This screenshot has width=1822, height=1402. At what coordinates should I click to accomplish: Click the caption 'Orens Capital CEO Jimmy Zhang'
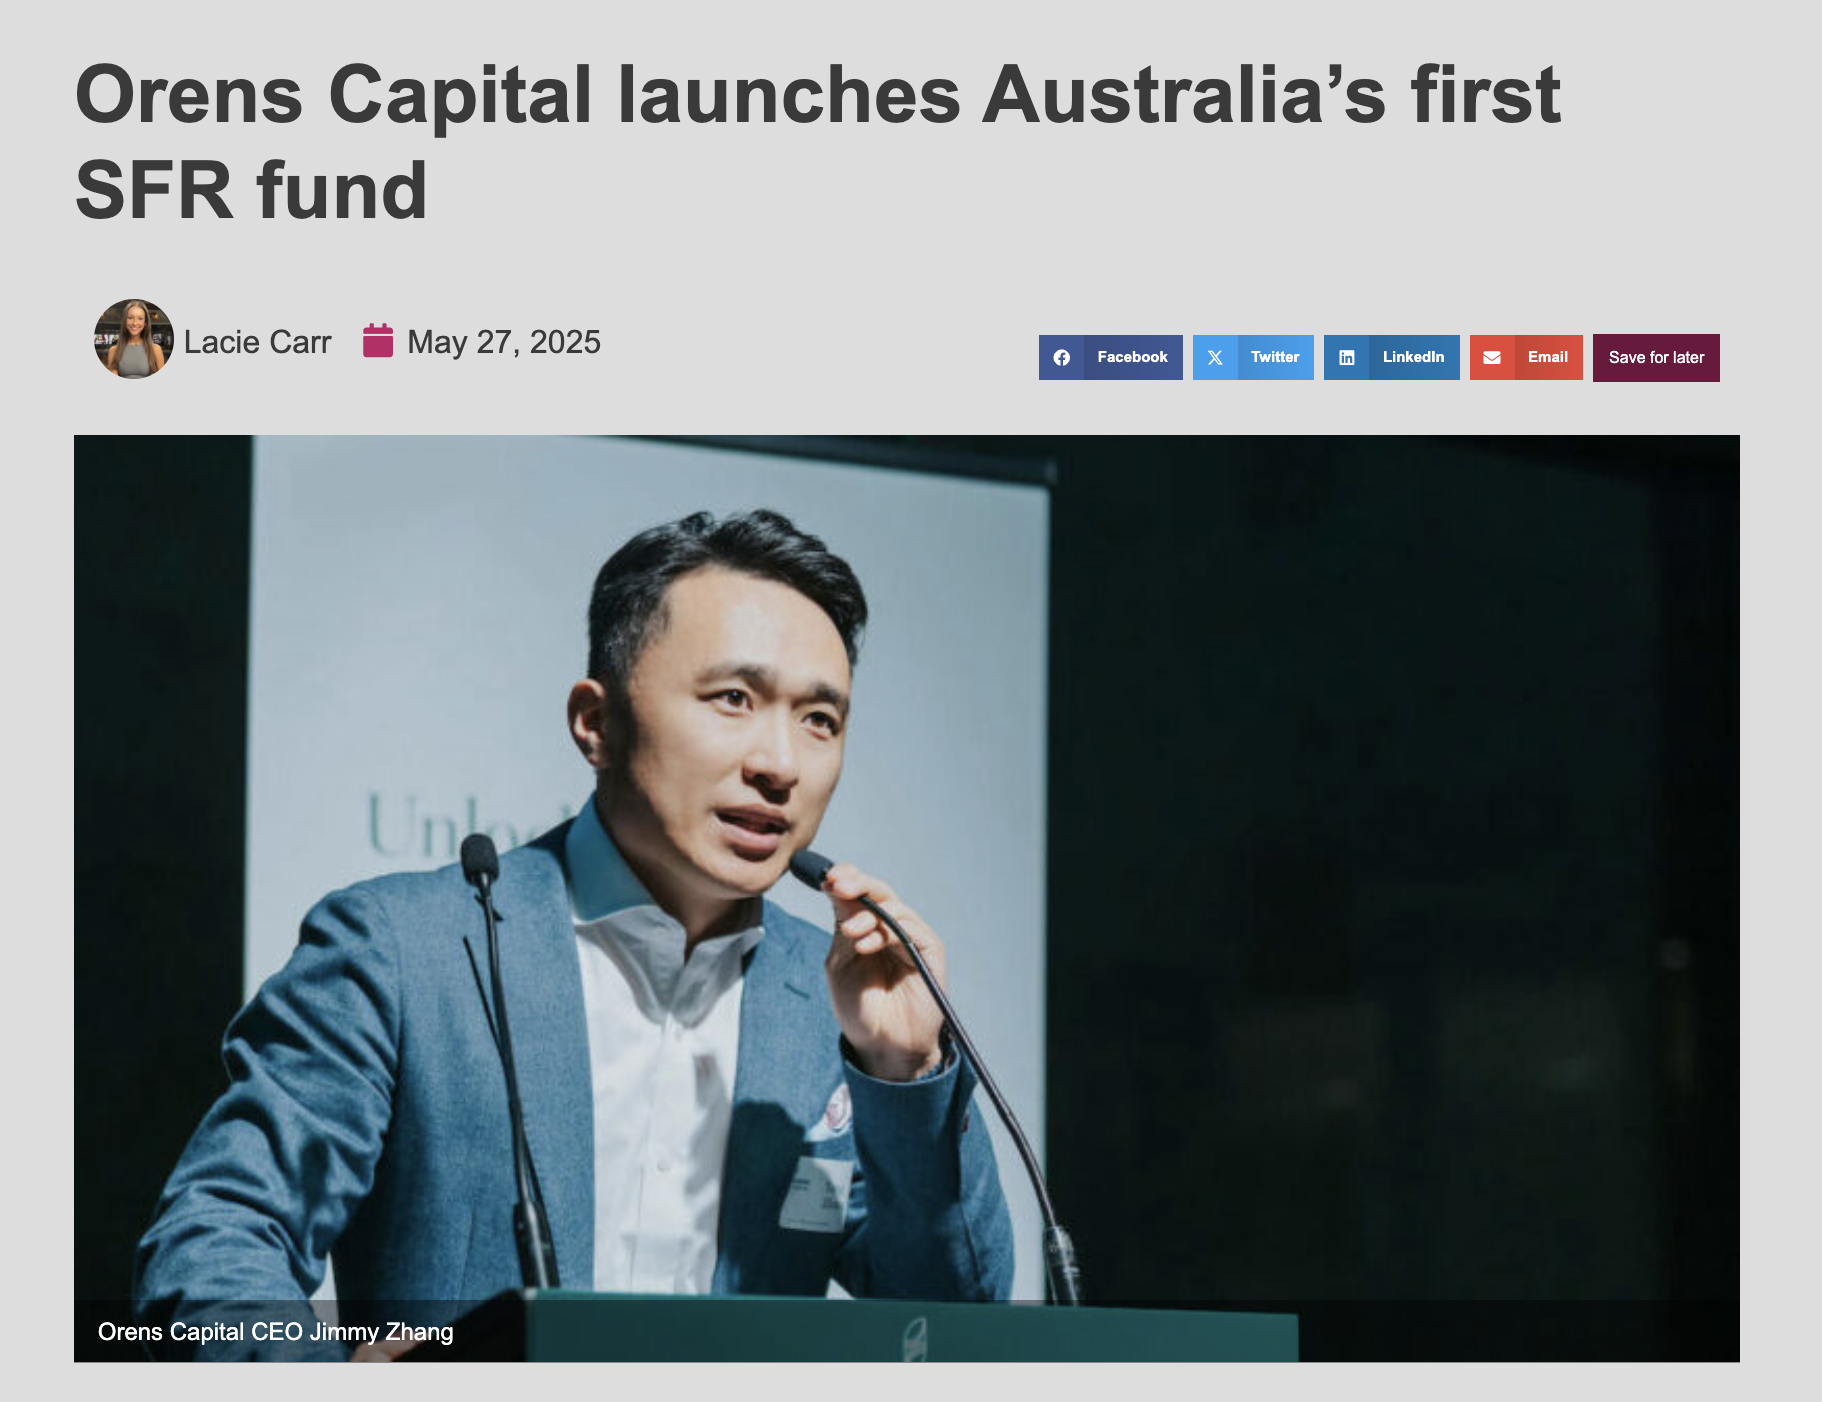[x=276, y=1332]
